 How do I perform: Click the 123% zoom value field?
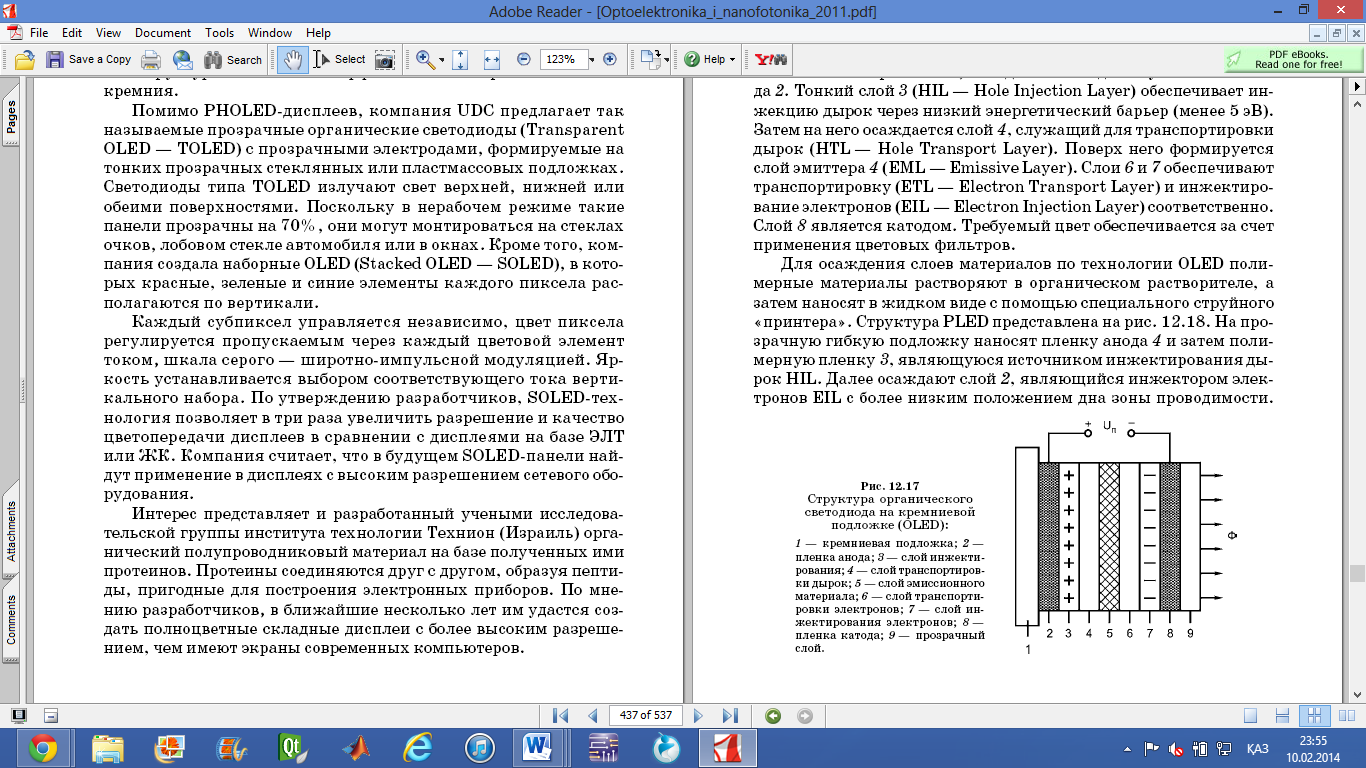[562, 59]
